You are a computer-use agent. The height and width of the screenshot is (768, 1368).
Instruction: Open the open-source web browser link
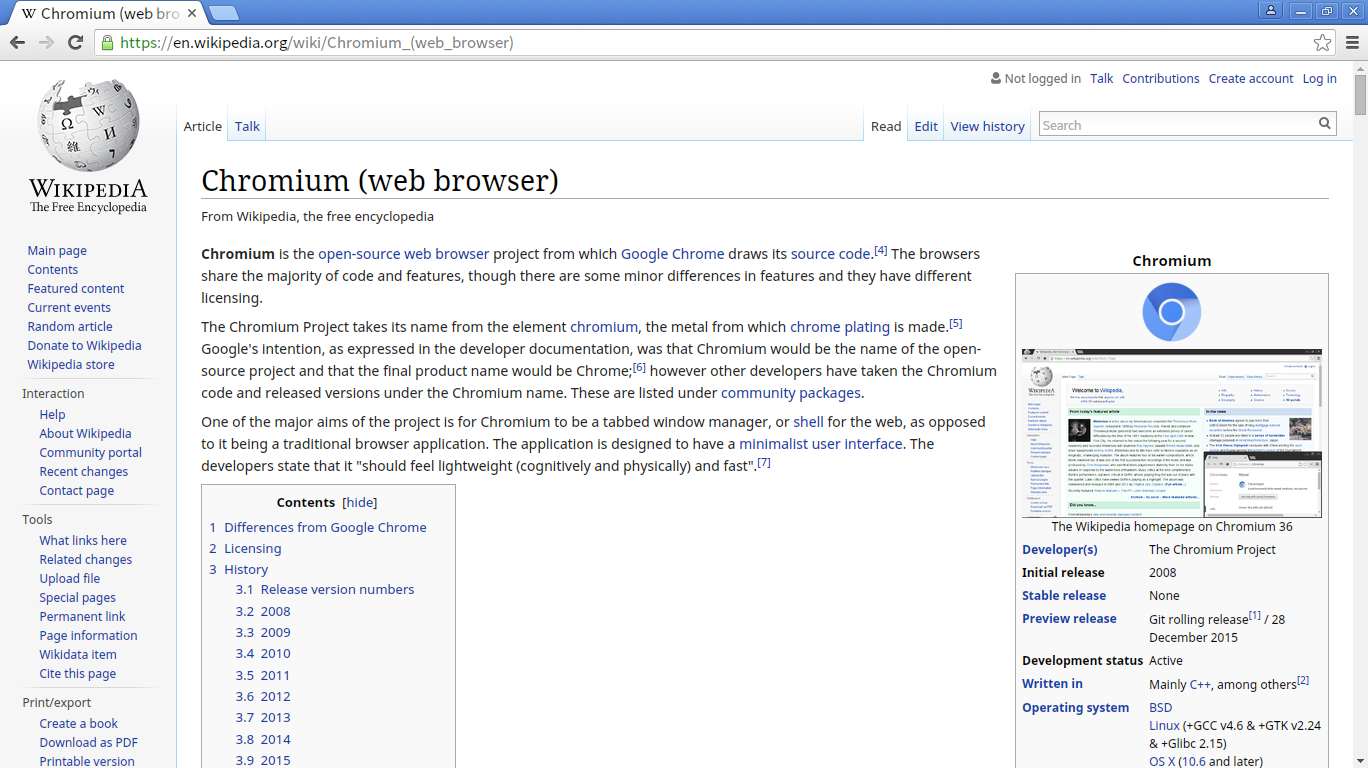pos(404,254)
